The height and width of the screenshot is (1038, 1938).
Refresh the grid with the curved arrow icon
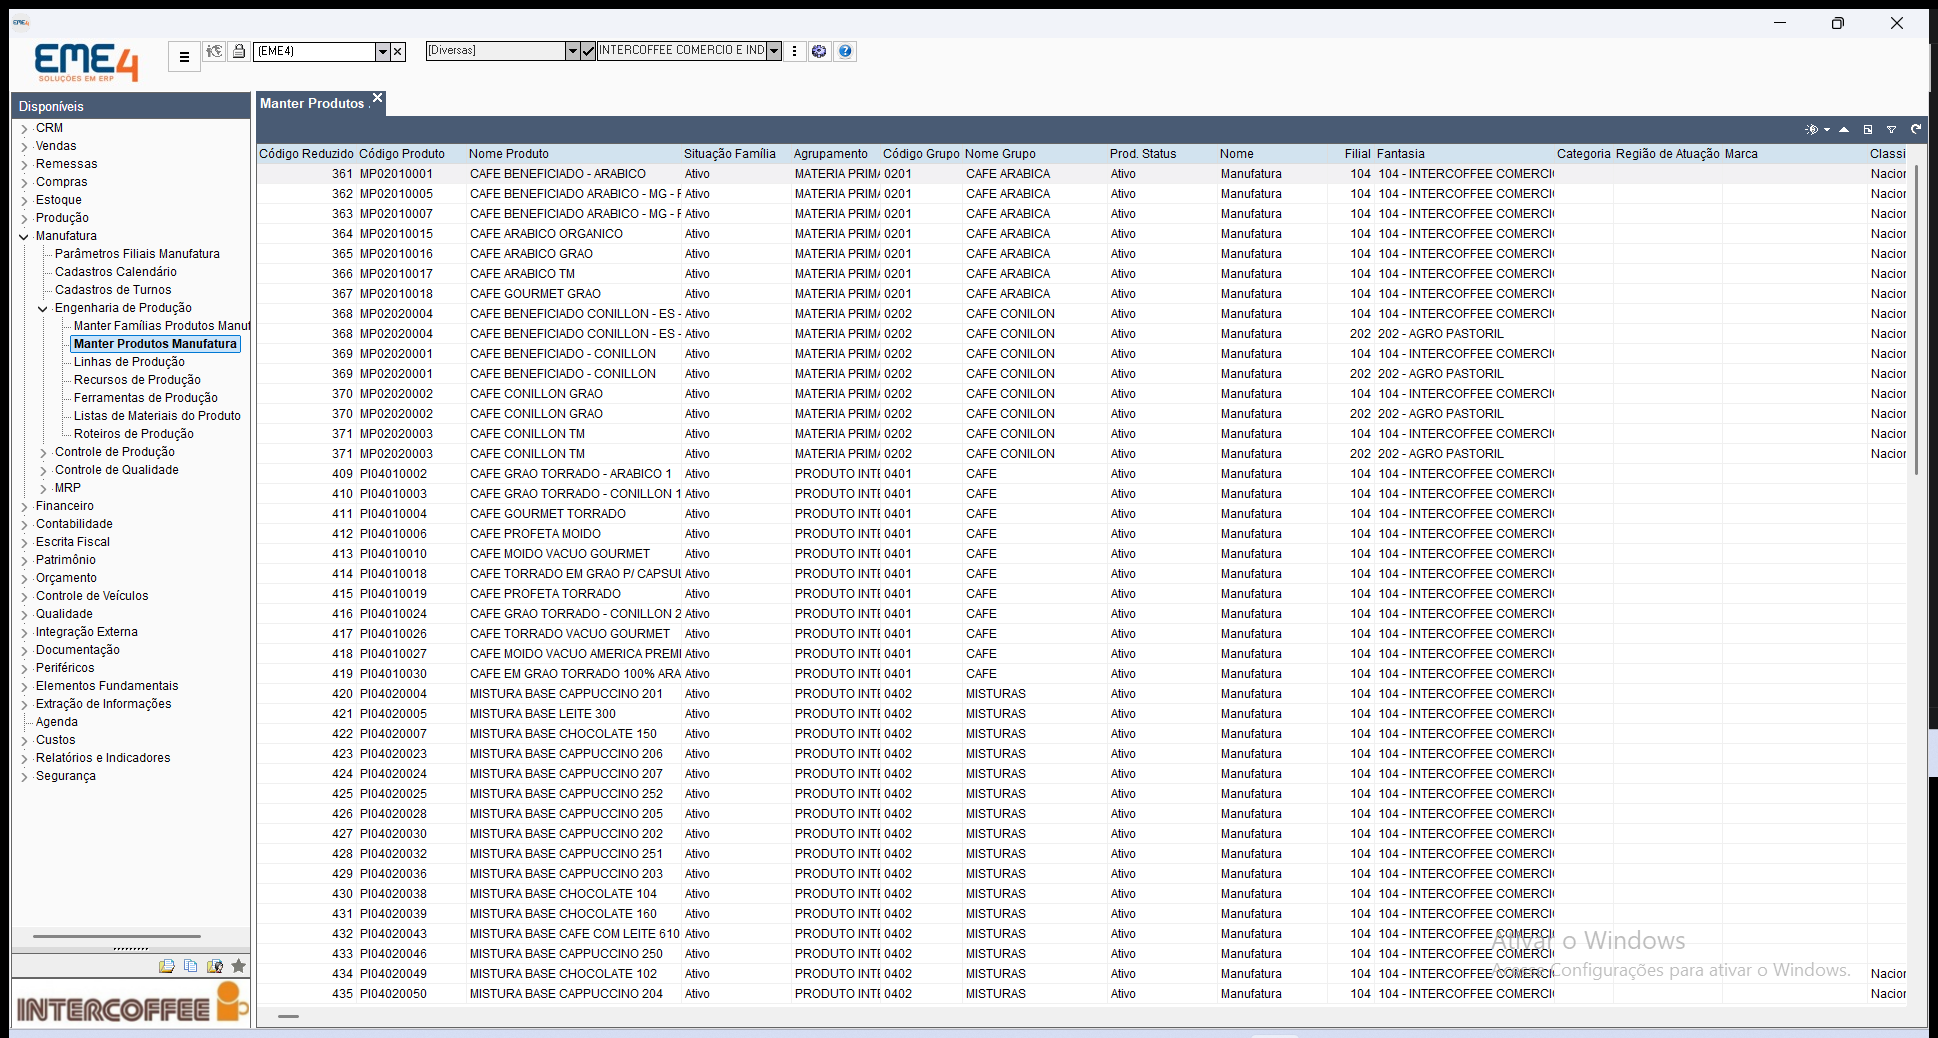point(1916,129)
